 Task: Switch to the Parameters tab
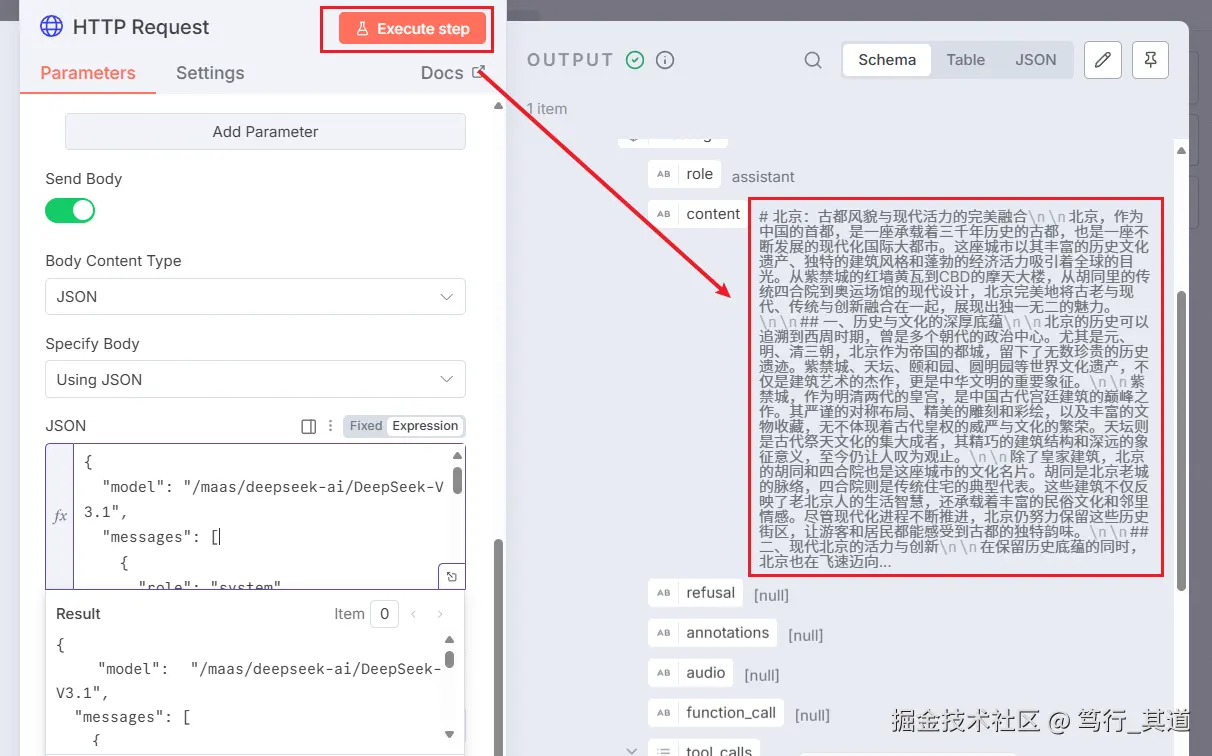click(x=88, y=73)
